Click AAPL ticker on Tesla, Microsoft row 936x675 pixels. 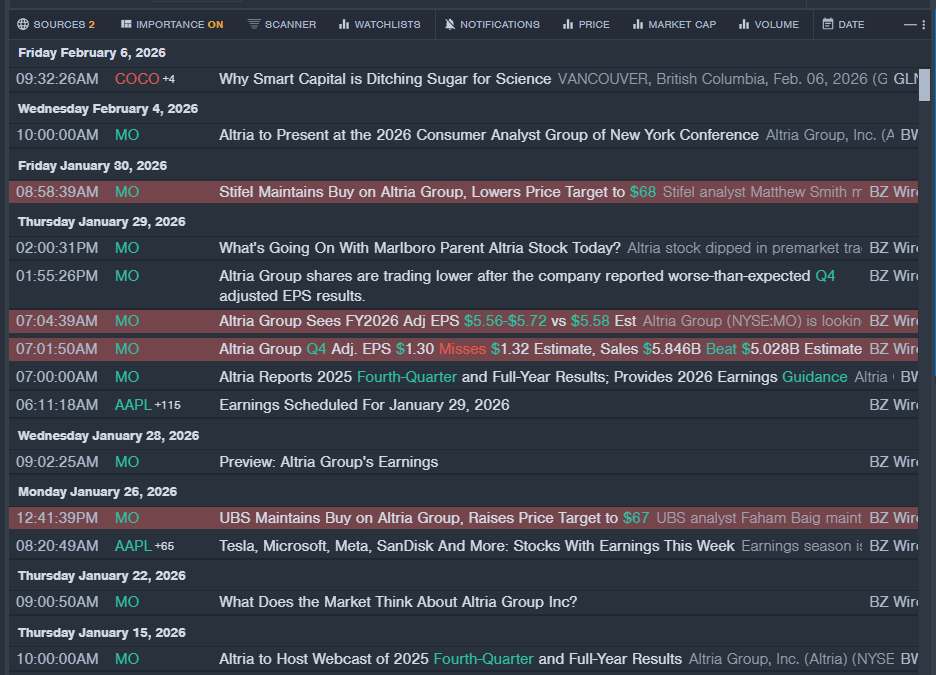[133, 546]
